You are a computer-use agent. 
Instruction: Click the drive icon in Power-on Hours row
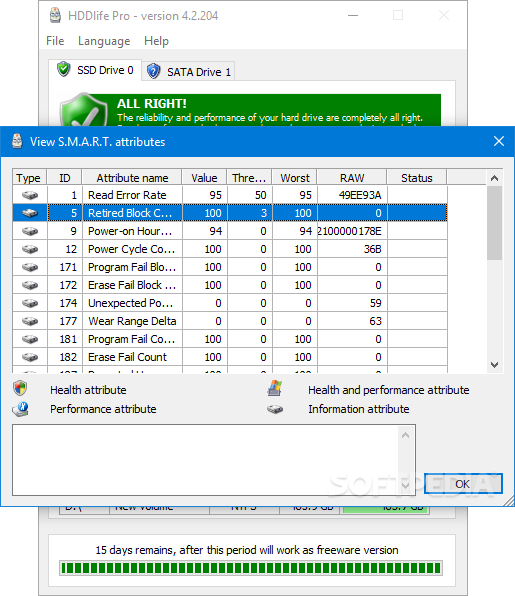point(30,231)
